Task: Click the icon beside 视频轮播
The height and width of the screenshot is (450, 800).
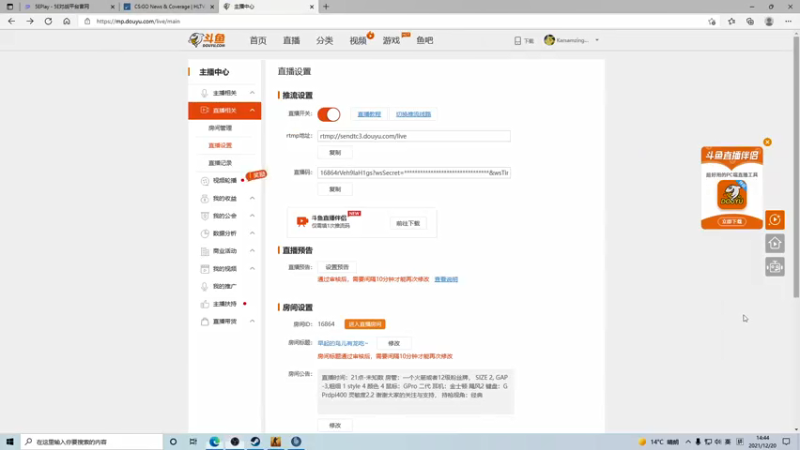Action: tap(205, 181)
